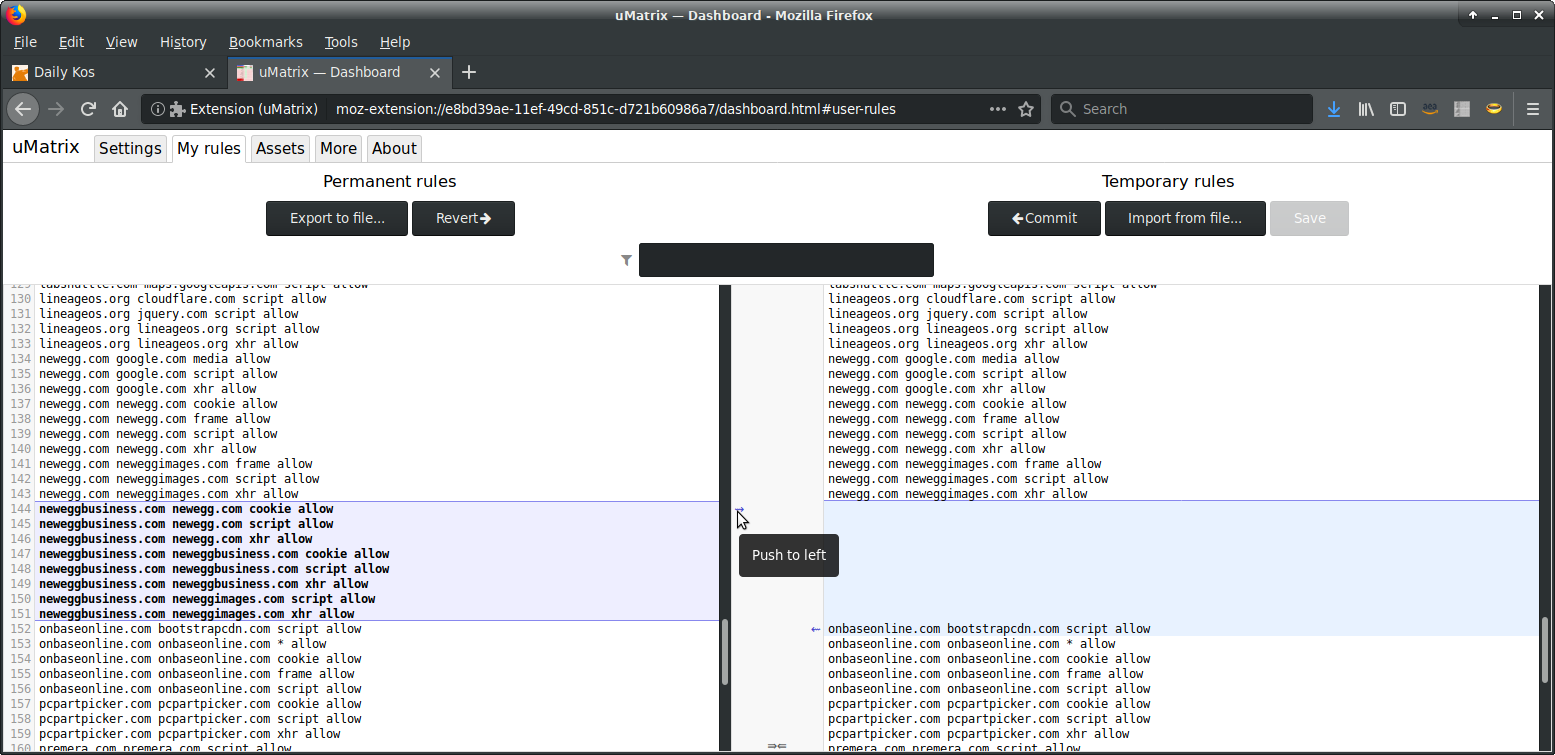Image resolution: width=1555 pixels, height=755 pixels.
Task: Click the rules filter funnel icon
Action: tap(626, 259)
